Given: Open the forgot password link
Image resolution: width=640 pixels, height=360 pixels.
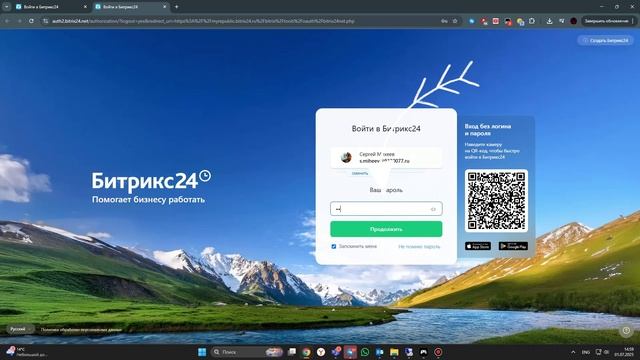Looking at the screenshot, I should click(x=419, y=247).
